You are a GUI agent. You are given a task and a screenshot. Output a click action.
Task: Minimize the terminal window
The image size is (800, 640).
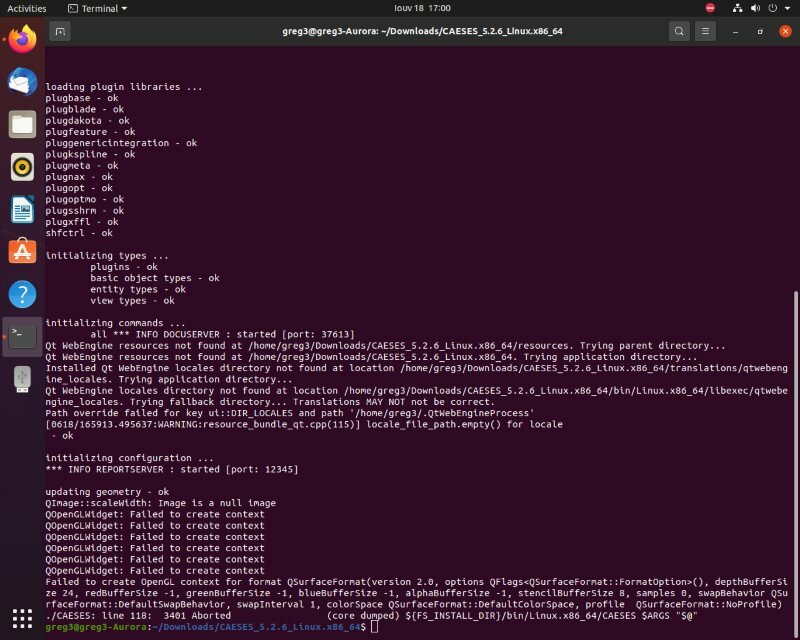click(735, 32)
